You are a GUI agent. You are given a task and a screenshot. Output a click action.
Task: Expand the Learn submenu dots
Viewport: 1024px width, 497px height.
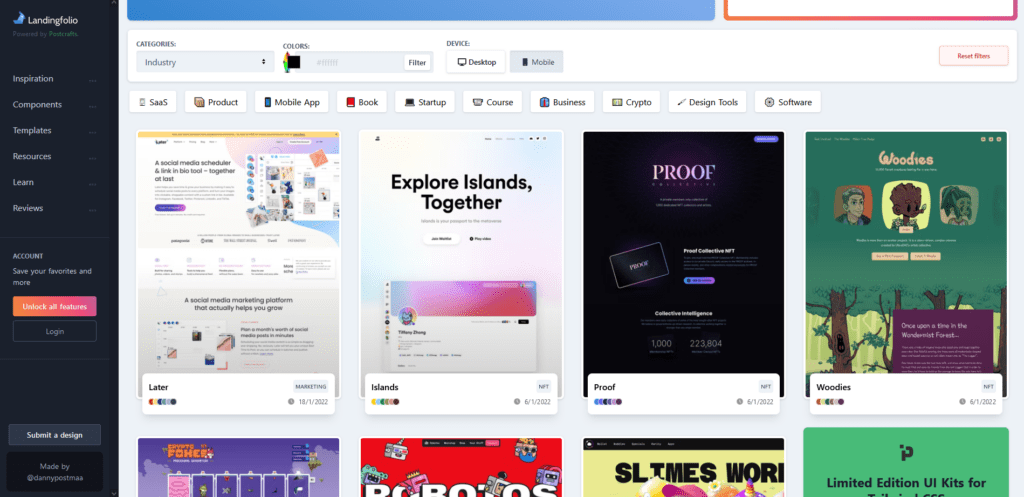coord(92,185)
